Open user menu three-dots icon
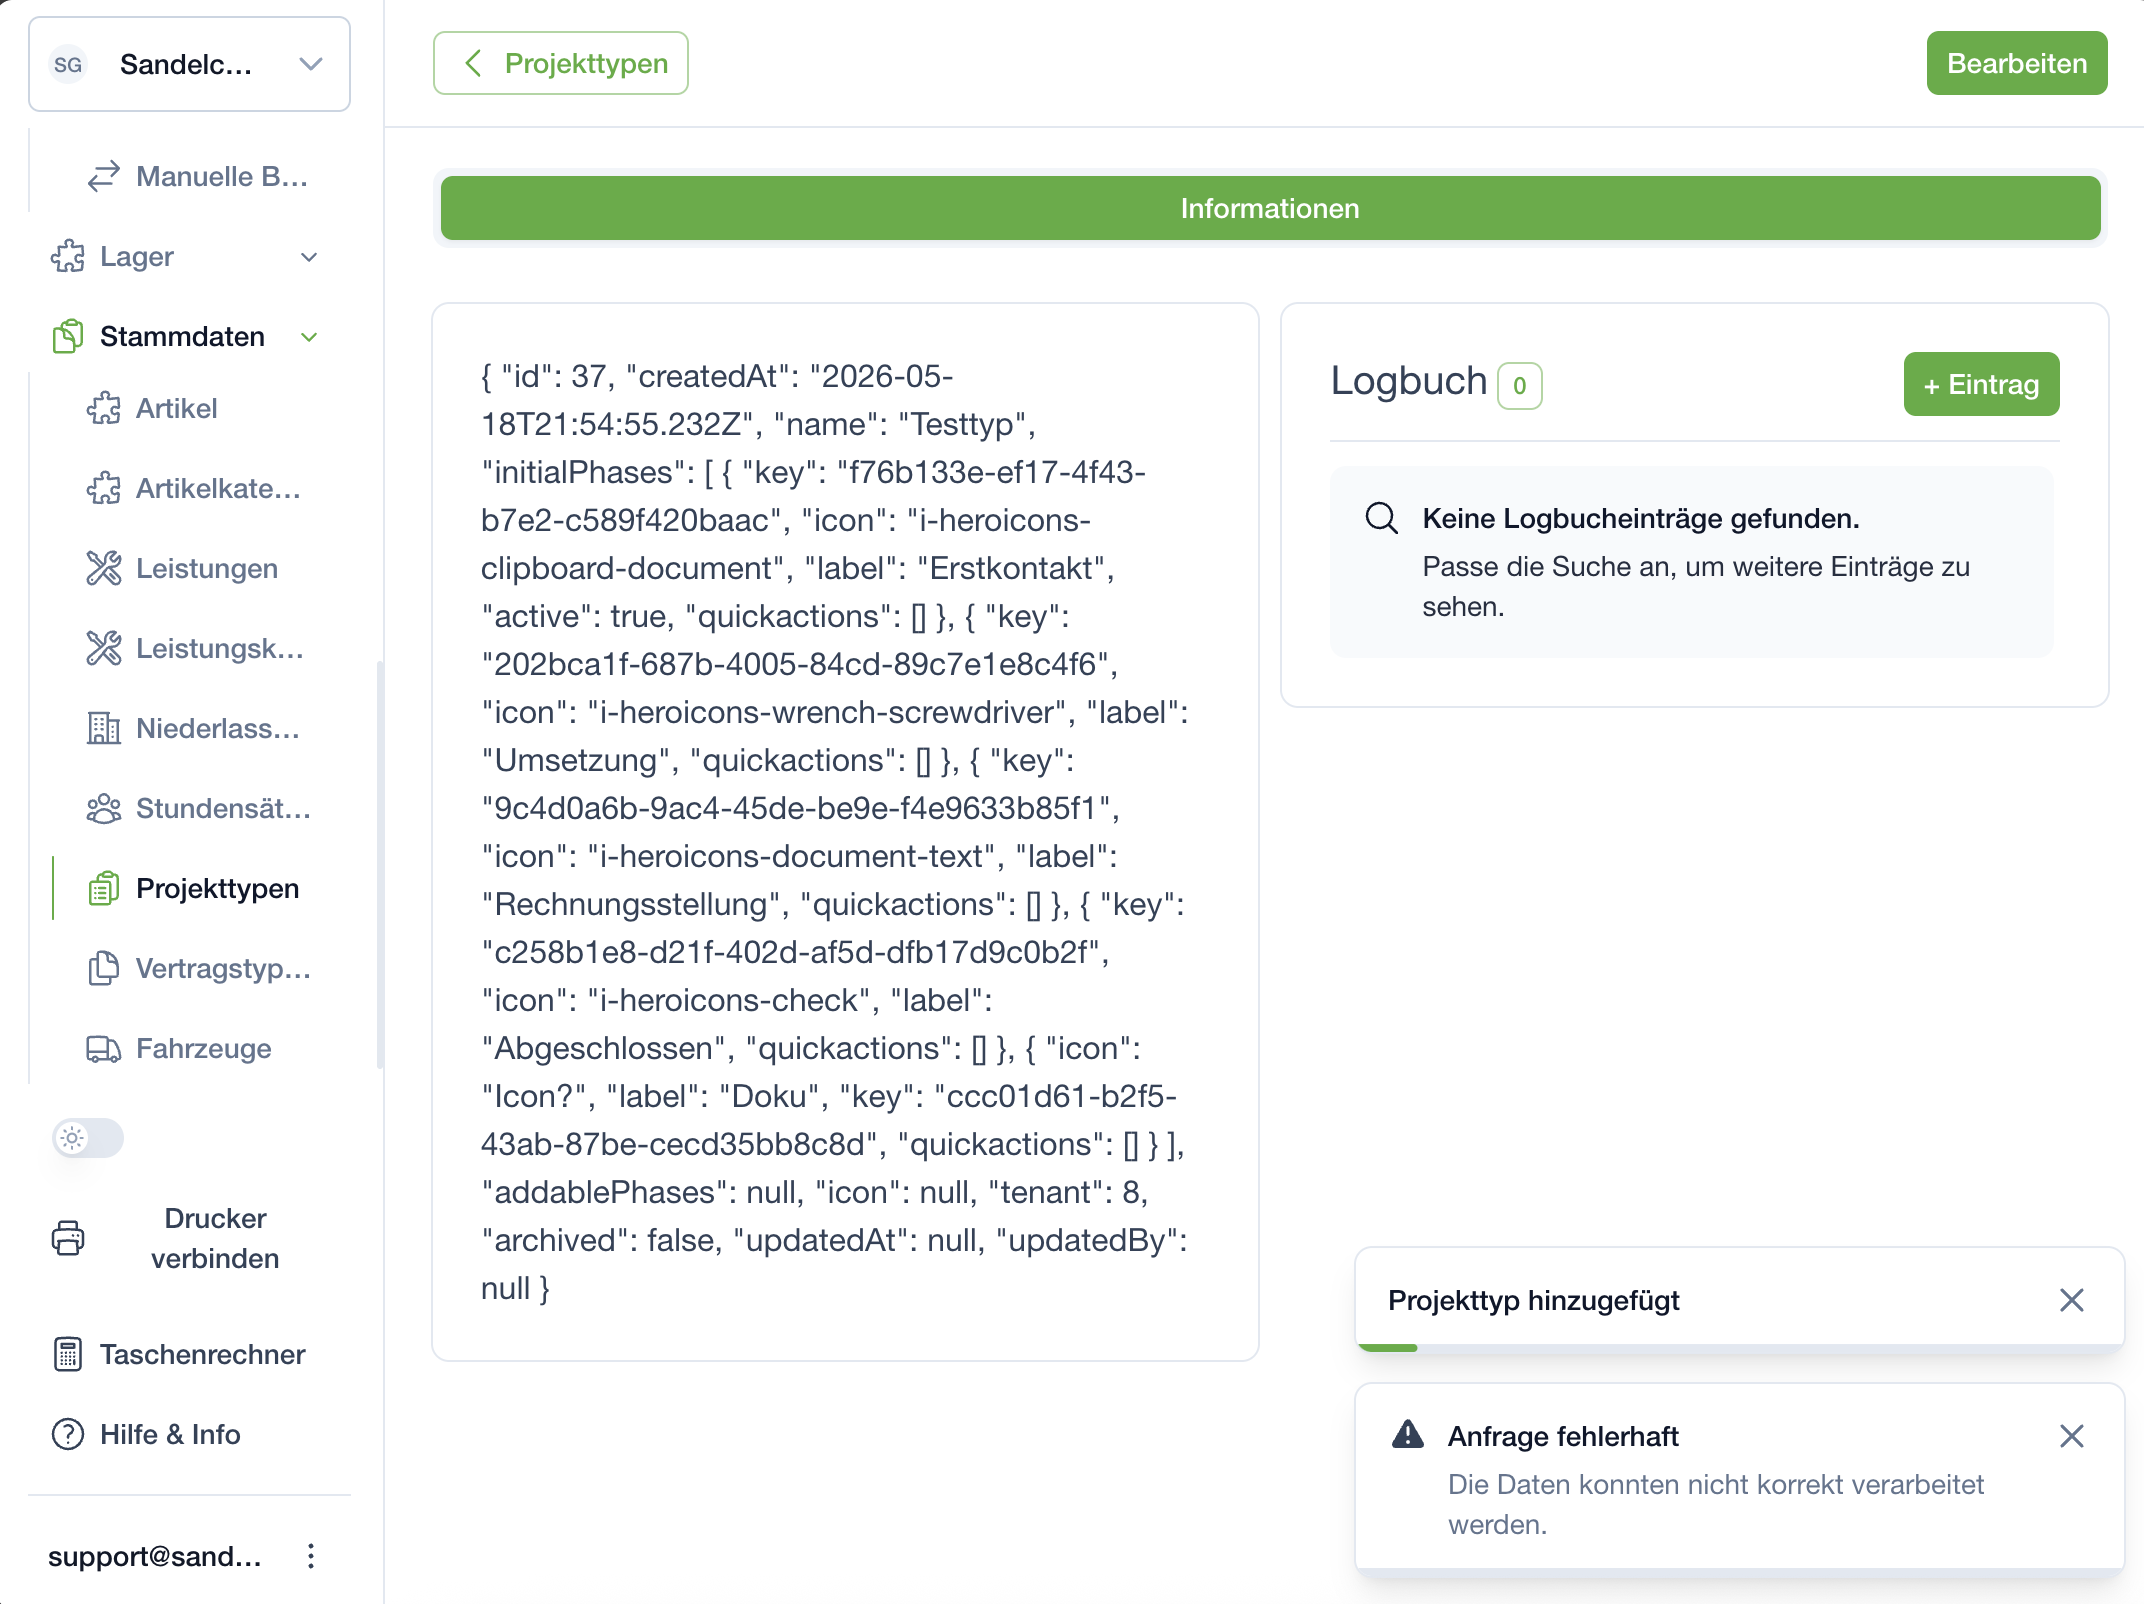This screenshot has height=1604, width=2144. pos(311,1556)
